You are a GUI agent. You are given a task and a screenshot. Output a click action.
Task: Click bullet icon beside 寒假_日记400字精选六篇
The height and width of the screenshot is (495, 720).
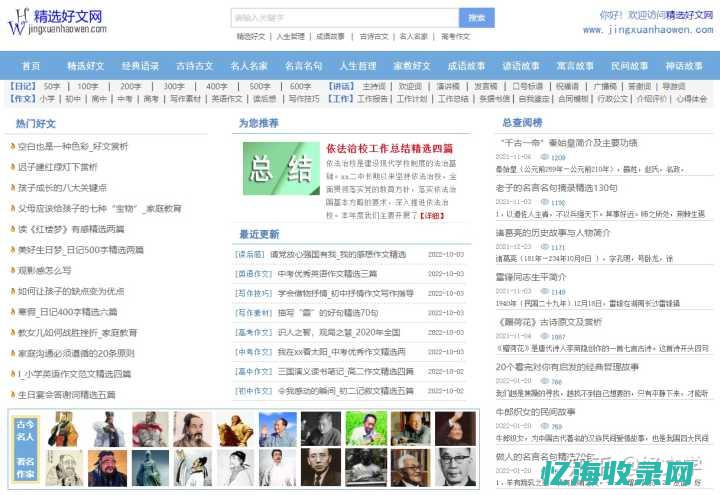pos(13,312)
